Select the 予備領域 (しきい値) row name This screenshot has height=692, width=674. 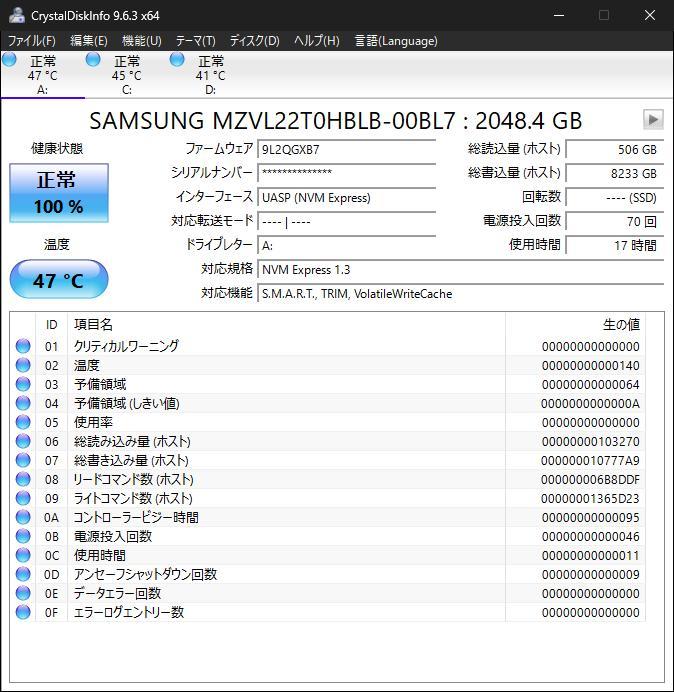(127, 403)
